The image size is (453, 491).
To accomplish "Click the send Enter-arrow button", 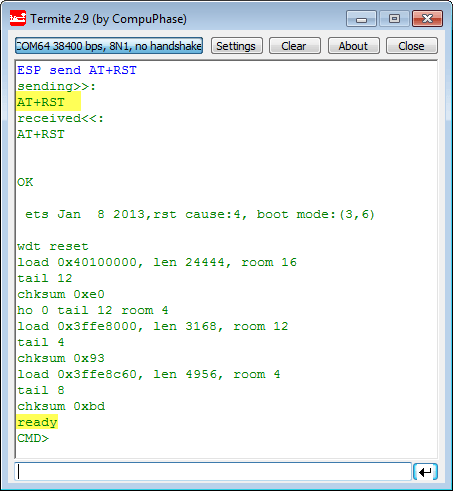I will pyautogui.click(x=425, y=472).
